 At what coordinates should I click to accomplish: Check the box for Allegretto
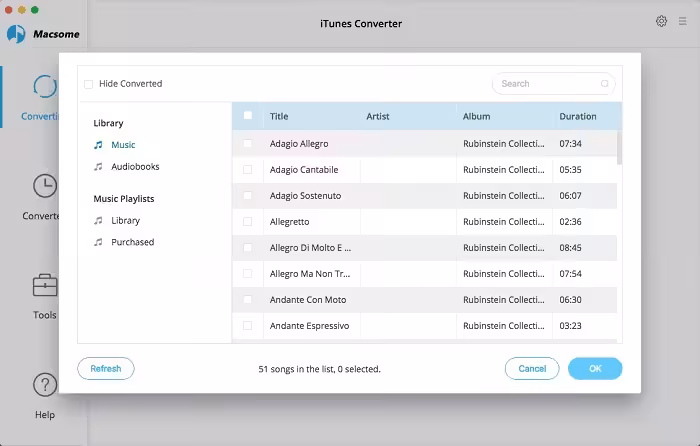click(x=247, y=221)
